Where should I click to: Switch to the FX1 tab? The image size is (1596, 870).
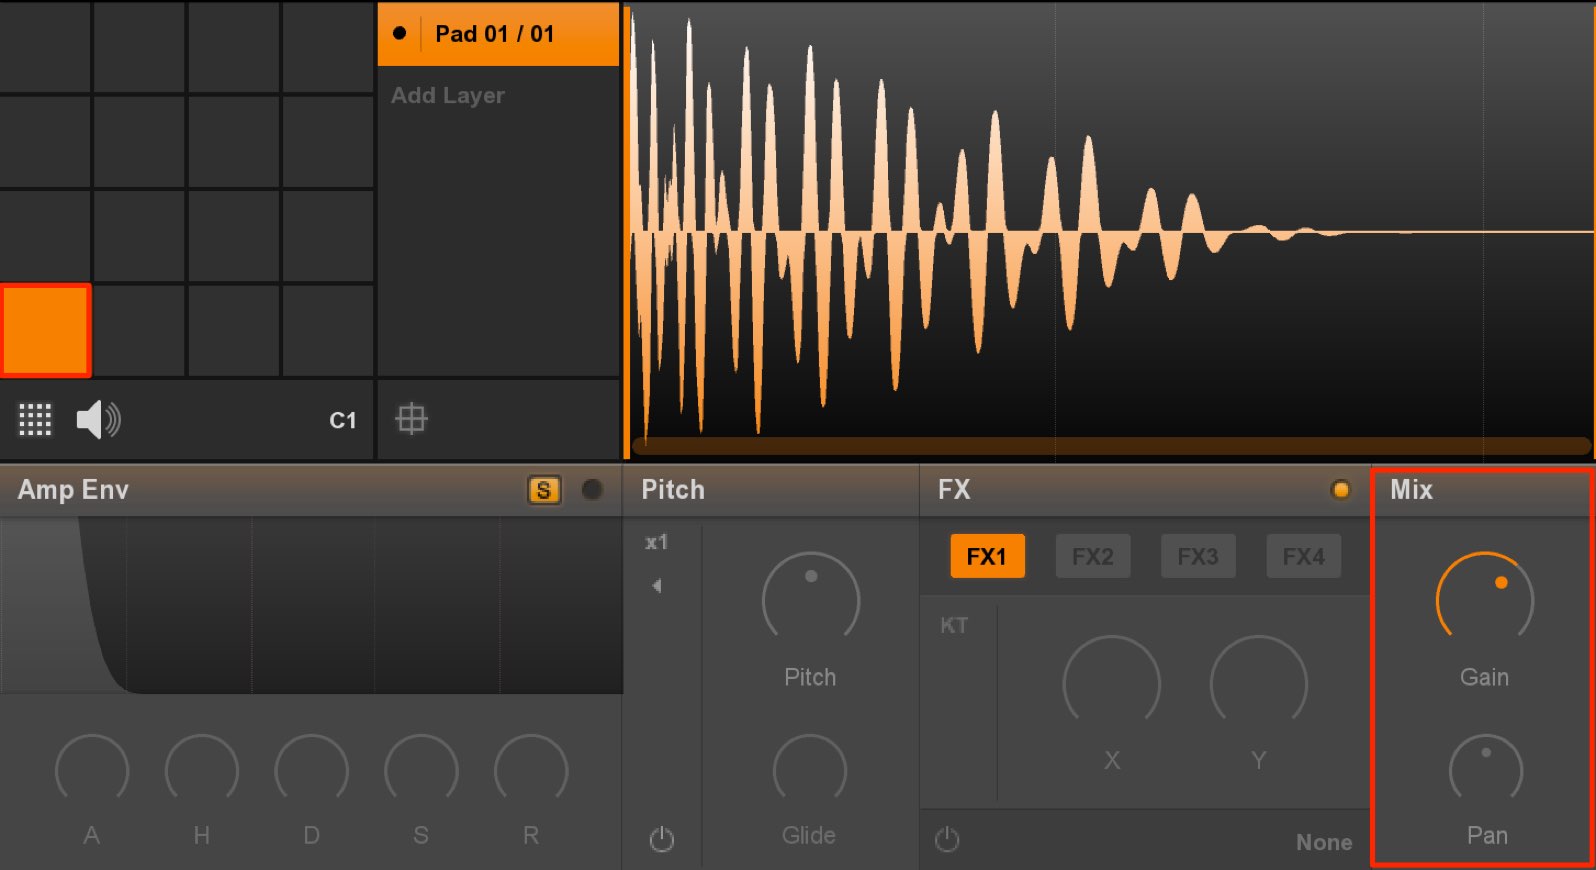[987, 557]
